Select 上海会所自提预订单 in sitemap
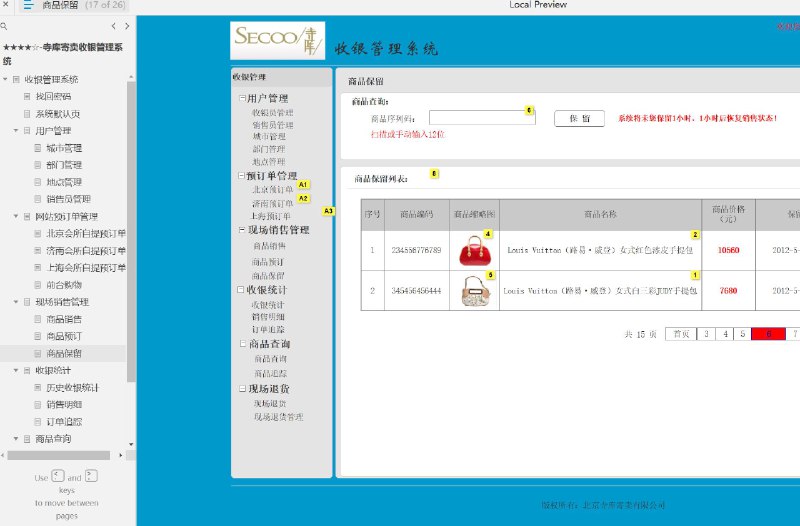 (86, 268)
